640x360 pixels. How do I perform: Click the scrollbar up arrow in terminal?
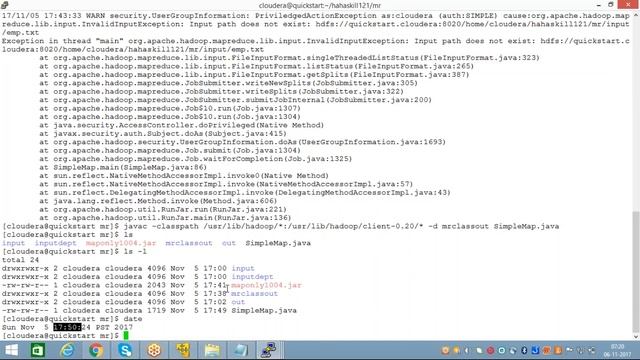[x=636, y=15]
